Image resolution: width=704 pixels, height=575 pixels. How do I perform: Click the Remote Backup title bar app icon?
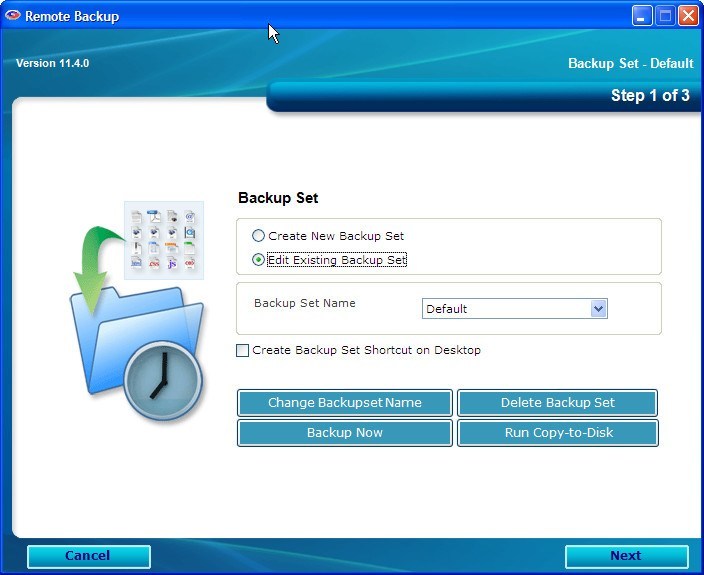coord(13,16)
